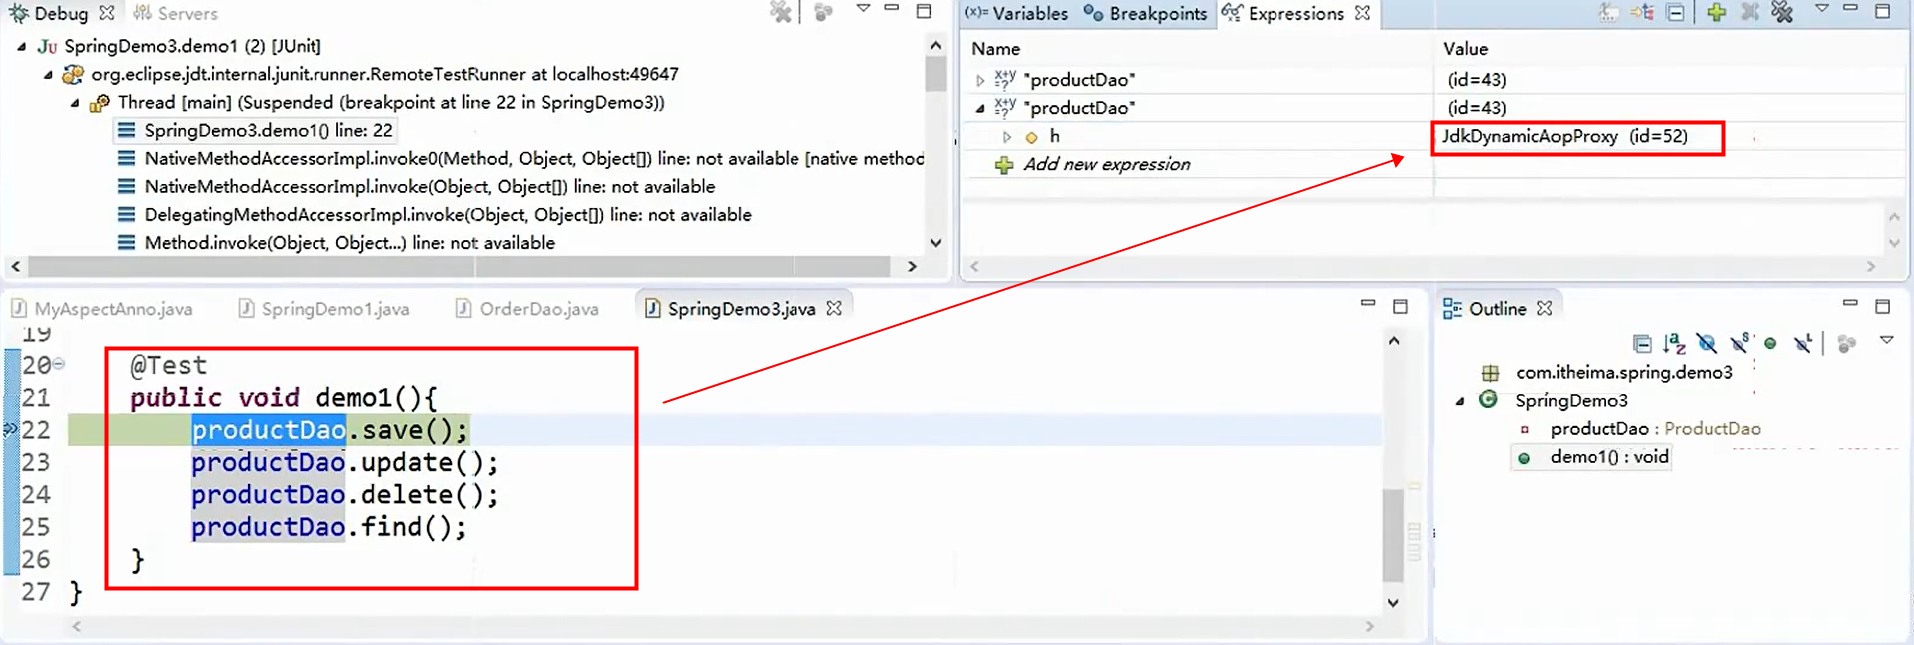Toggle Hide Non-Public Members green dot icon
This screenshot has width=1914, height=645.
[1771, 344]
